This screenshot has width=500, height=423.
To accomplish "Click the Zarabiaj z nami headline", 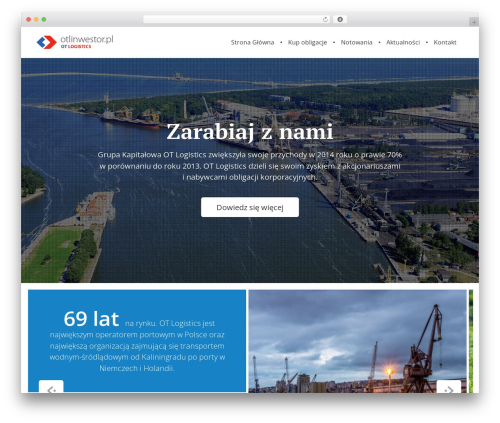I will (250, 131).
